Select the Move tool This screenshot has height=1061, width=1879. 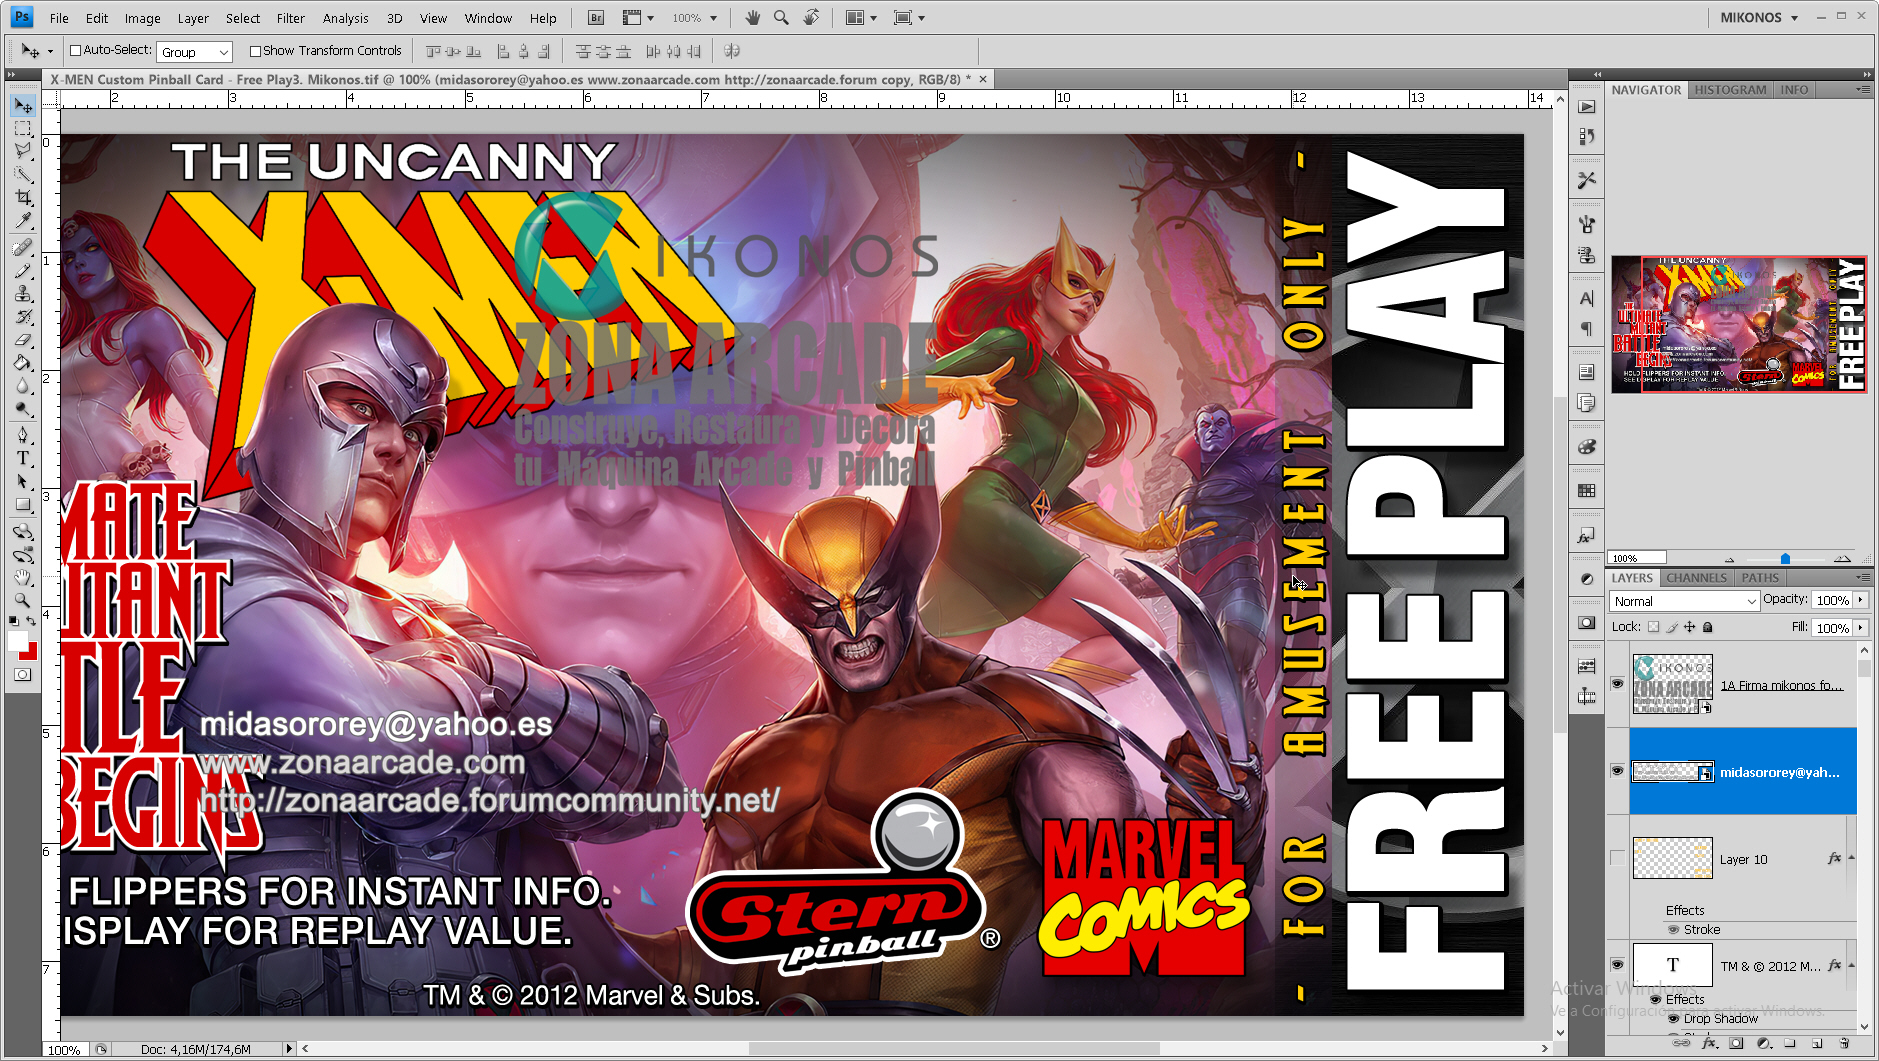click(x=23, y=106)
